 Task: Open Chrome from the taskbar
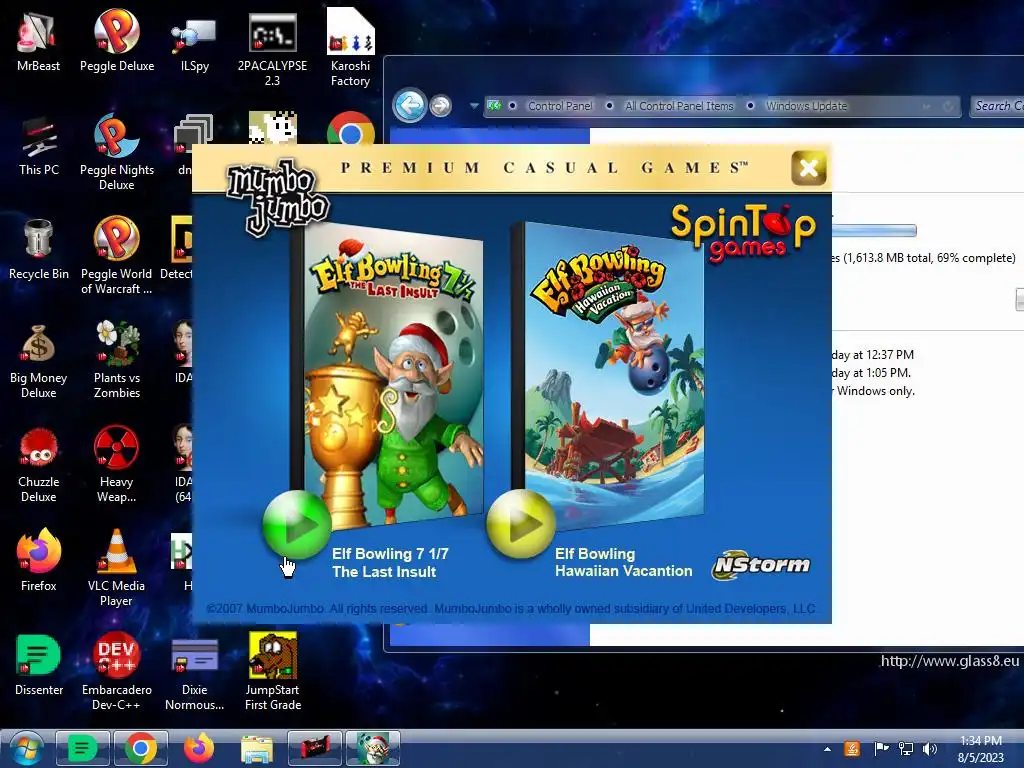tap(140, 748)
